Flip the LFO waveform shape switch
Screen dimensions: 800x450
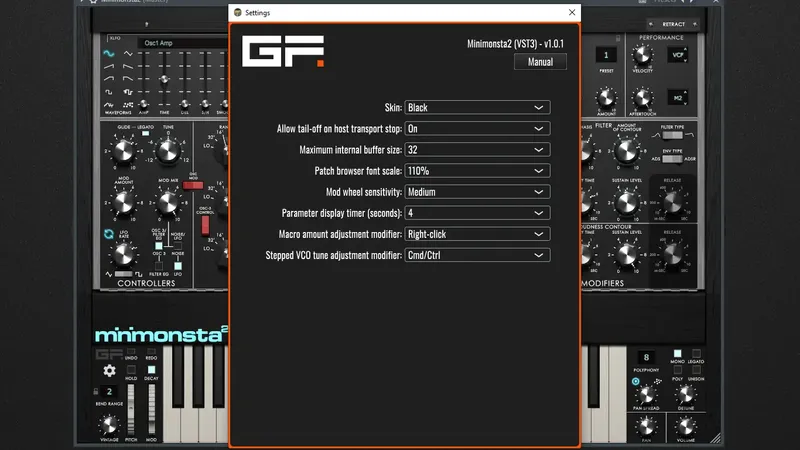[x=123, y=274]
